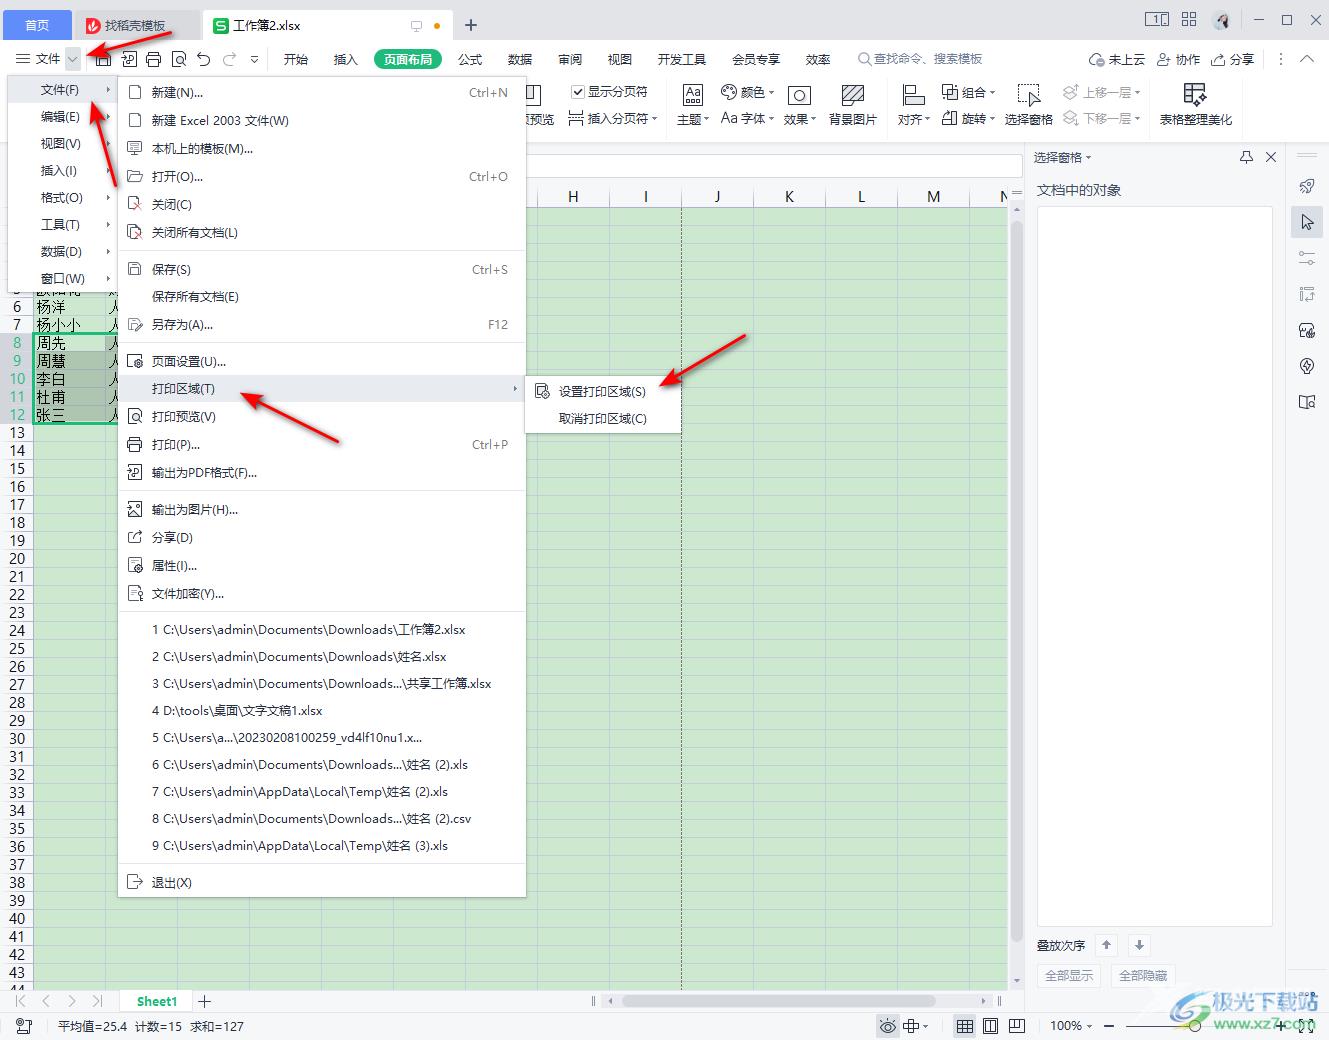Switch to the 公式 ribbon tab
The width and height of the screenshot is (1329, 1040).
coord(470,60)
